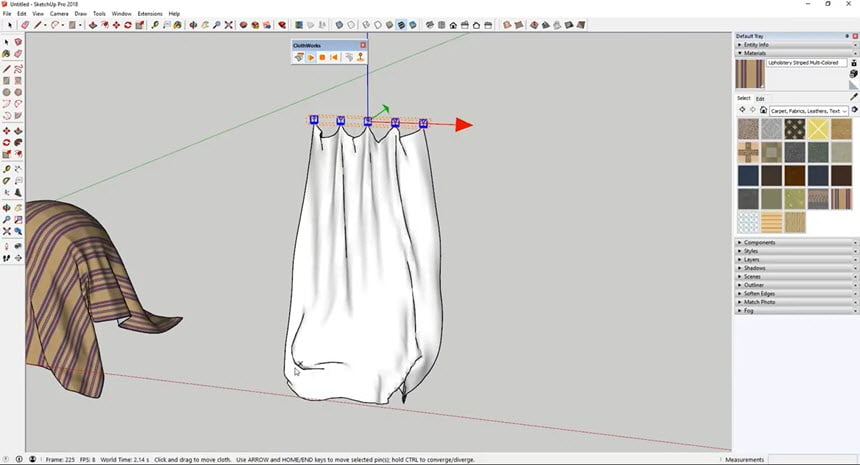Image resolution: width=860 pixels, height=465 pixels.
Task: Click the ClothWorks pin tool icon
Action: [x=360, y=57]
